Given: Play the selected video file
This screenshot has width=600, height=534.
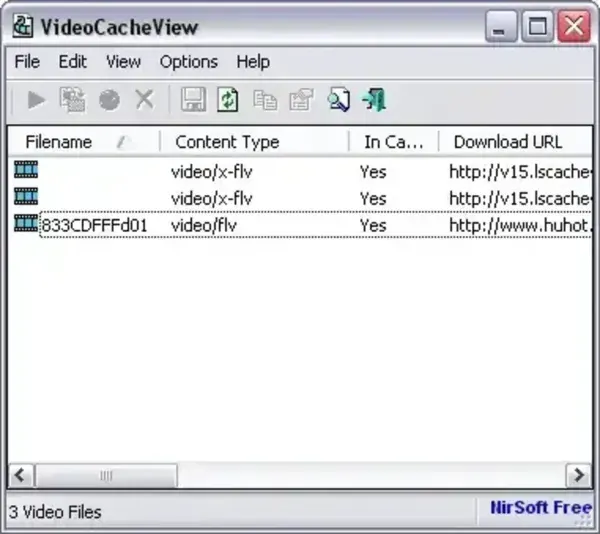Looking at the screenshot, I should click(x=36, y=100).
